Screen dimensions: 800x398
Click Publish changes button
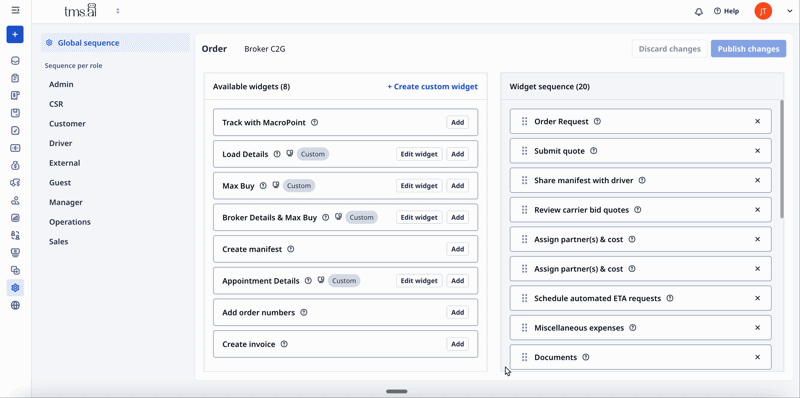pyautogui.click(x=748, y=49)
